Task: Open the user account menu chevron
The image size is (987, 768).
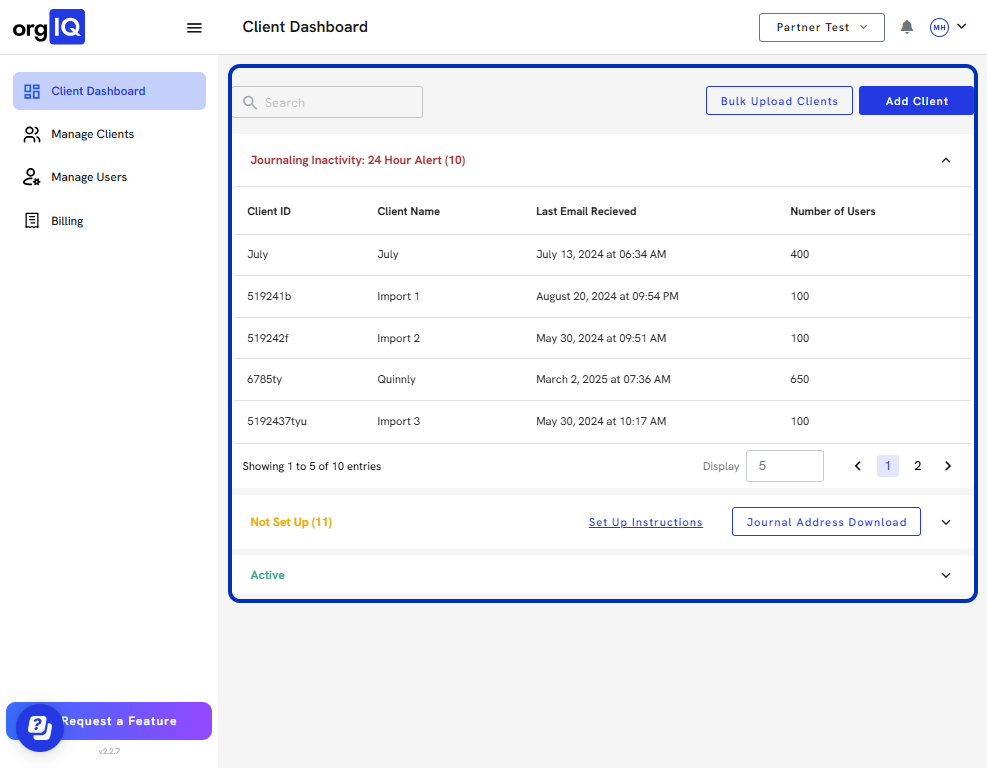Action: click(962, 27)
